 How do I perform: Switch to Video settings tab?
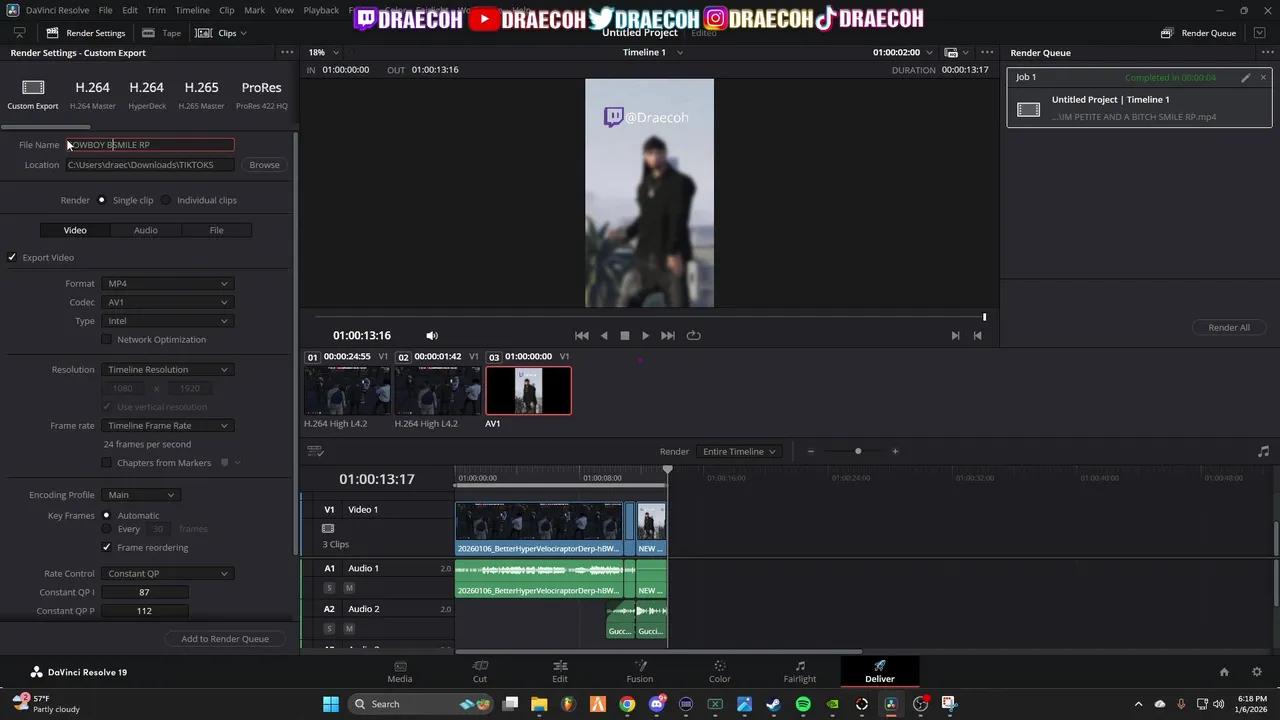[x=75, y=230]
